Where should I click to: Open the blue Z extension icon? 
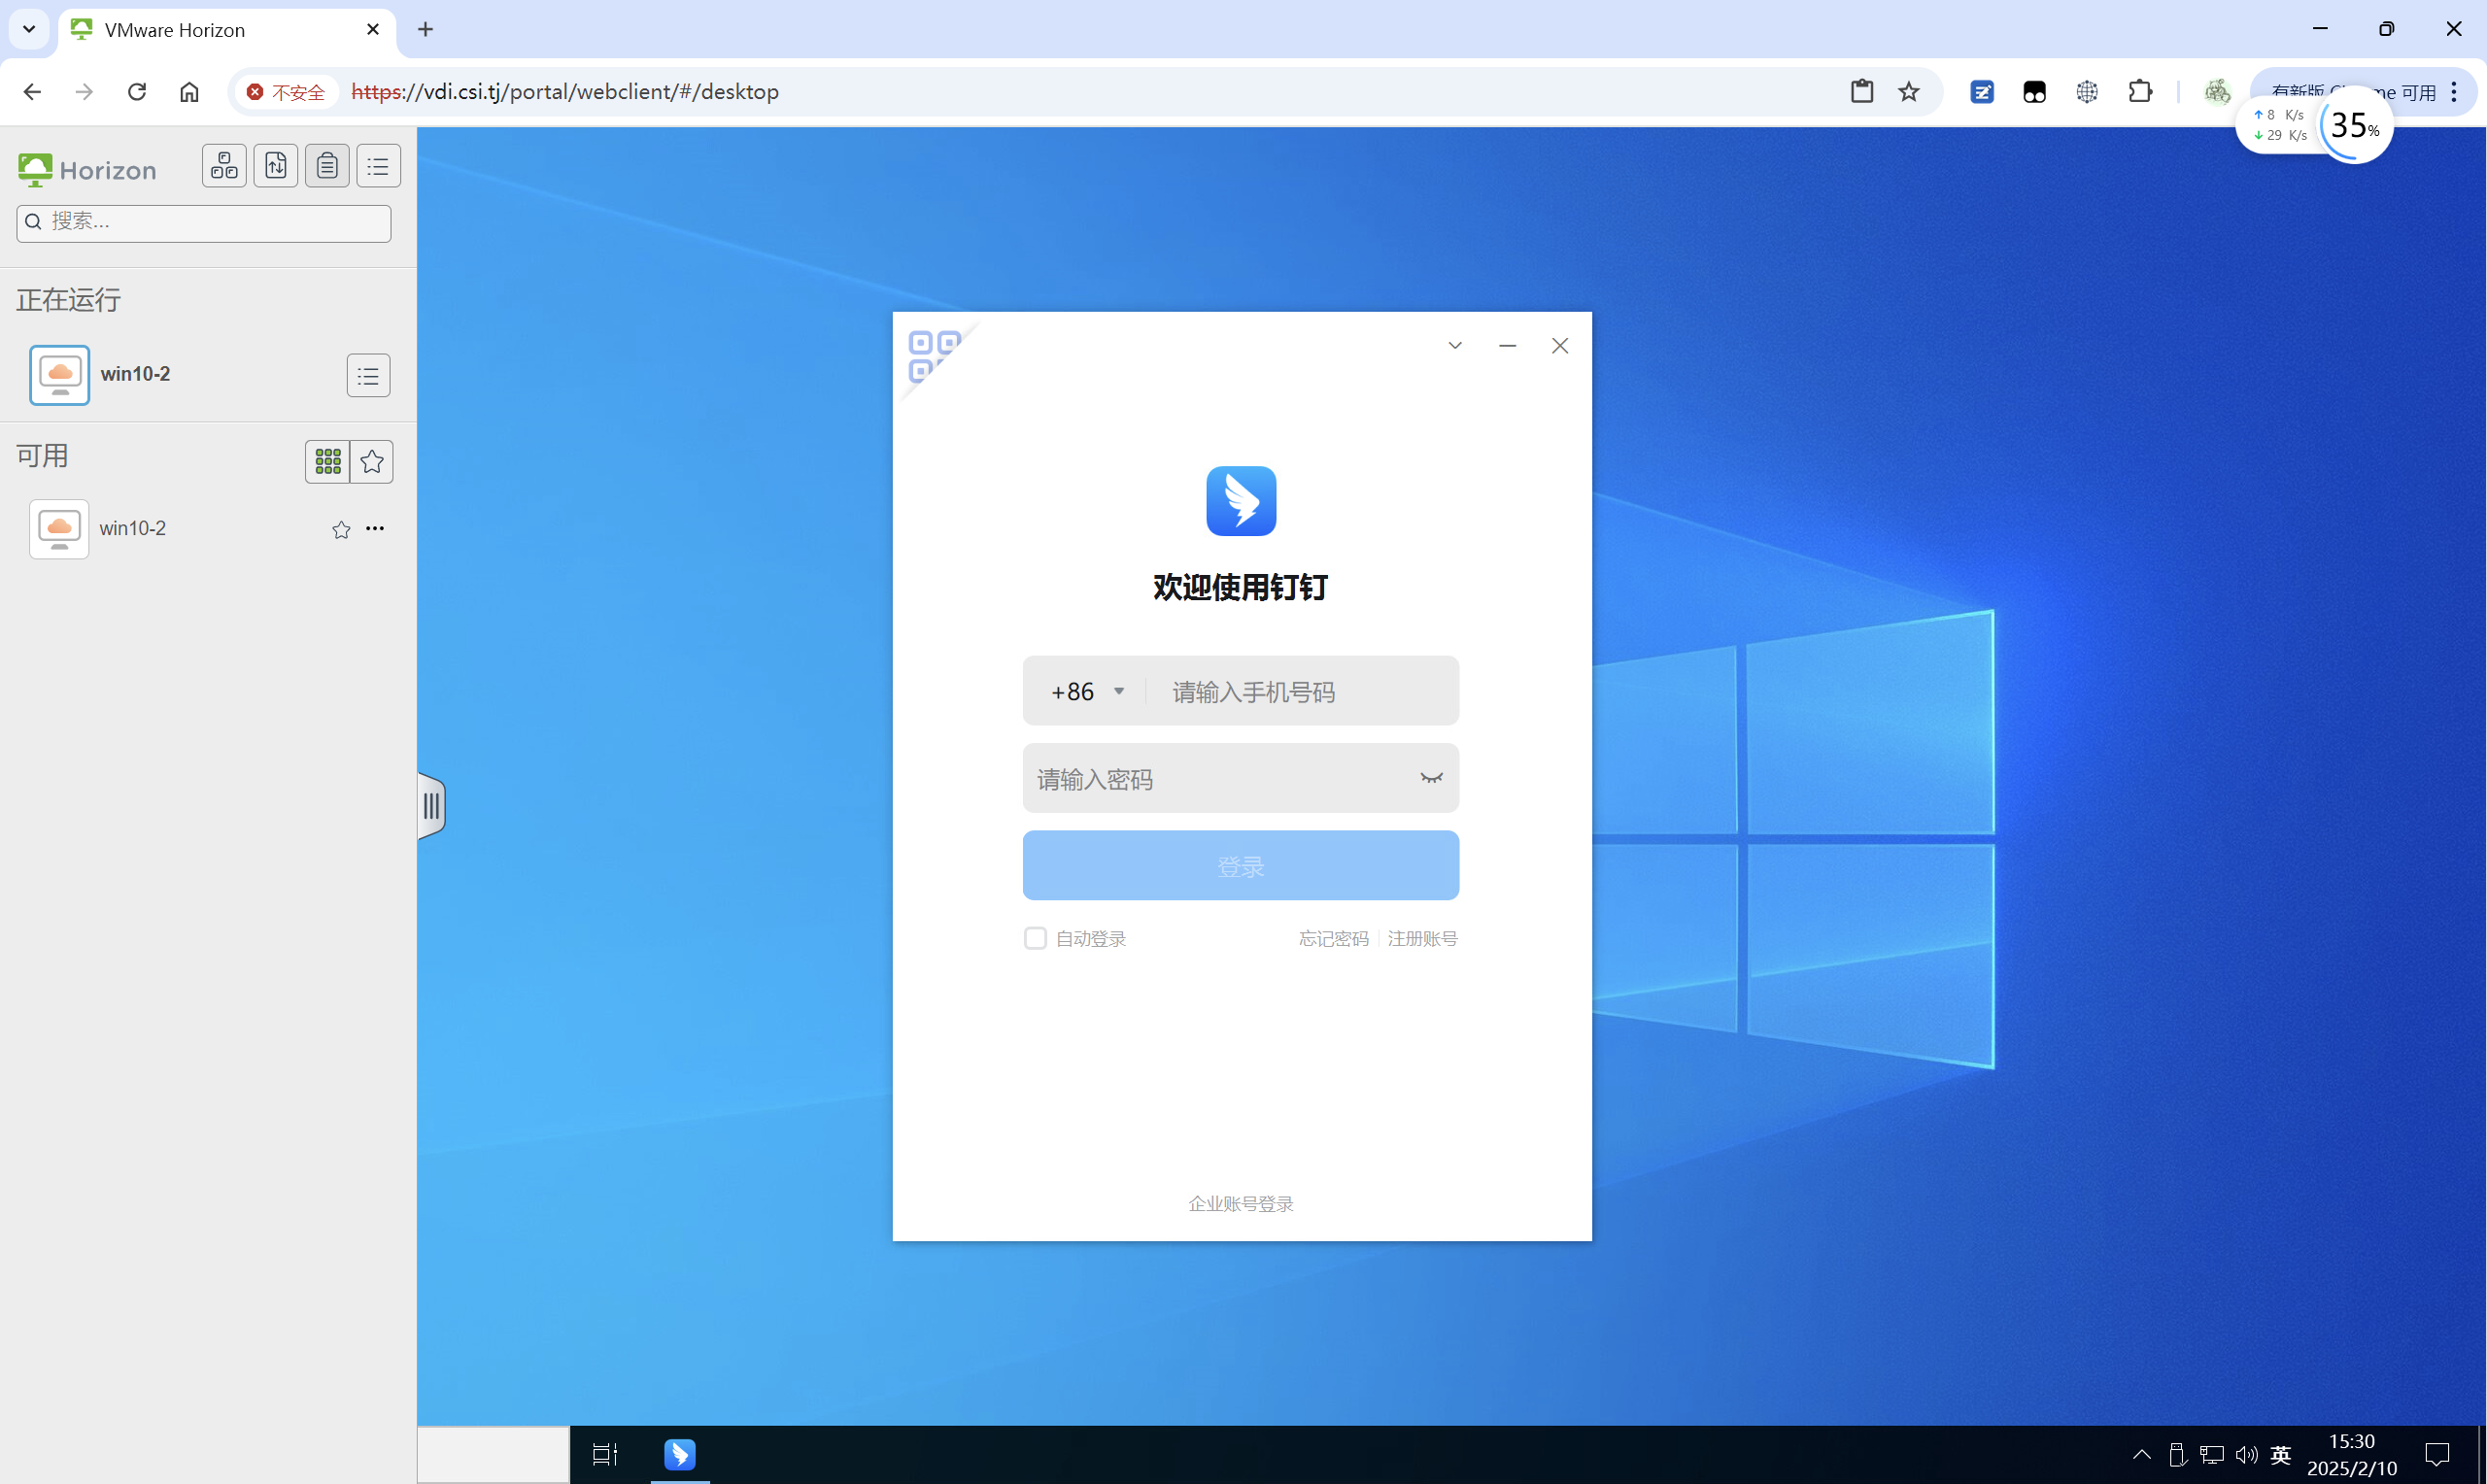[1982, 92]
